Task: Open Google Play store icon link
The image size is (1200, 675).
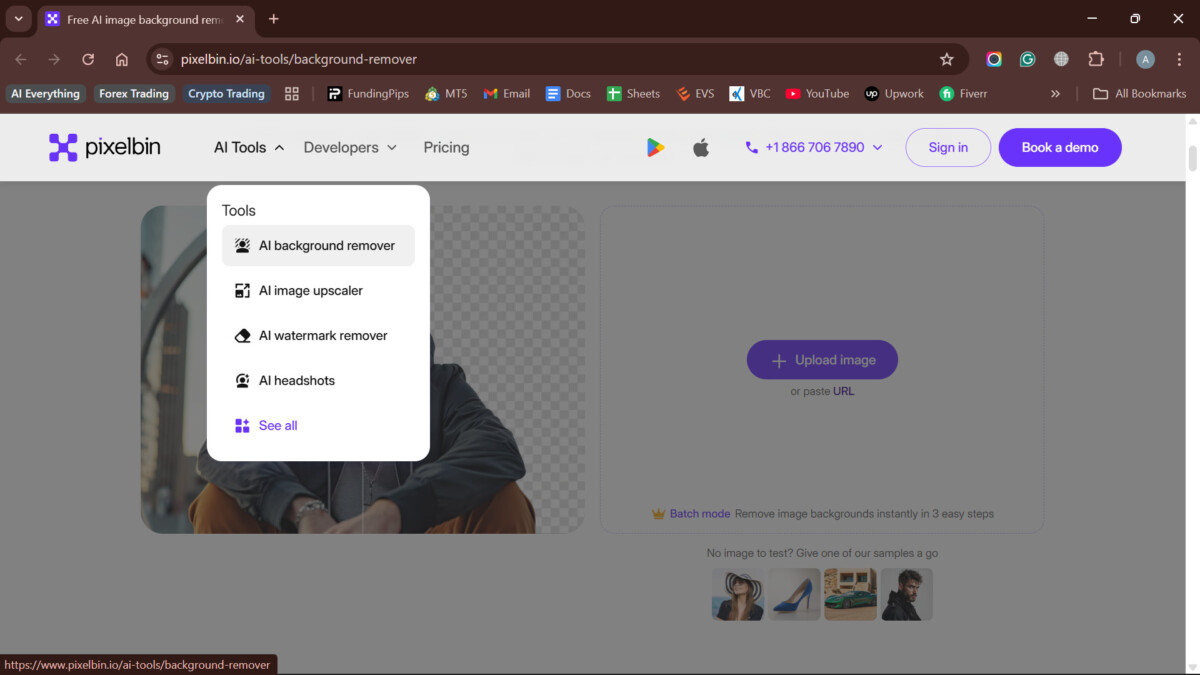Action: coord(655,148)
